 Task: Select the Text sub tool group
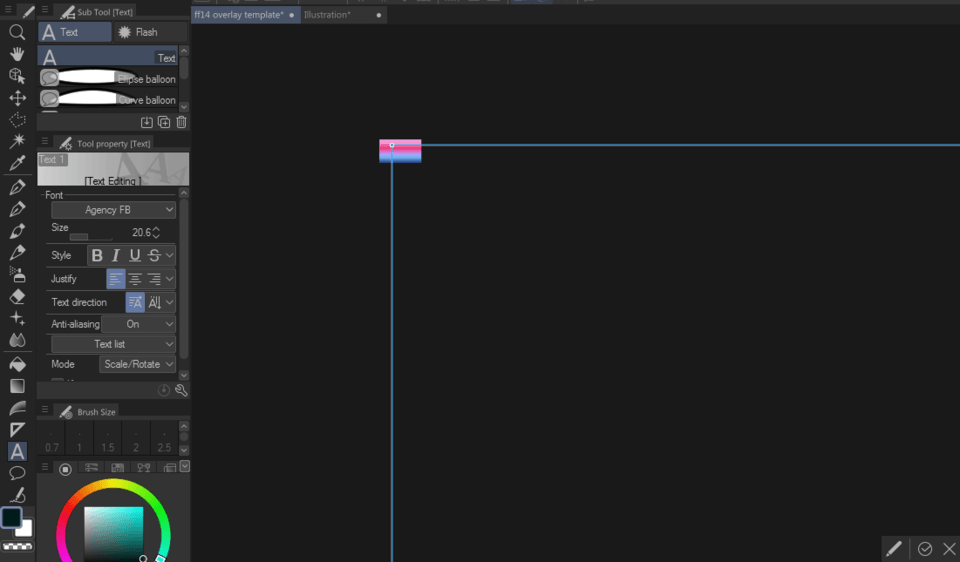(75, 32)
